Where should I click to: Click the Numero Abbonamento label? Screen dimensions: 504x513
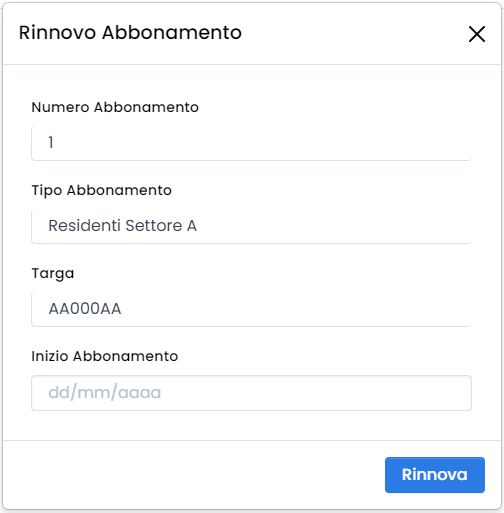pyautogui.click(x=115, y=107)
